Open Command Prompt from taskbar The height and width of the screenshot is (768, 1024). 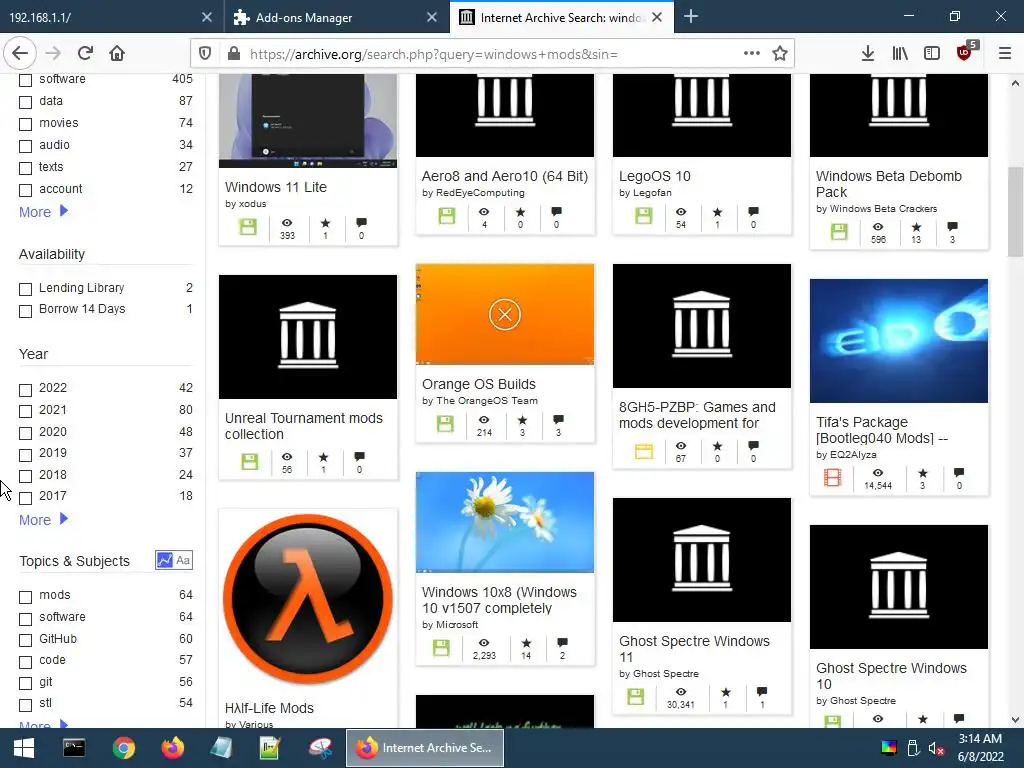pyautogui.click(x=74, y=748)
